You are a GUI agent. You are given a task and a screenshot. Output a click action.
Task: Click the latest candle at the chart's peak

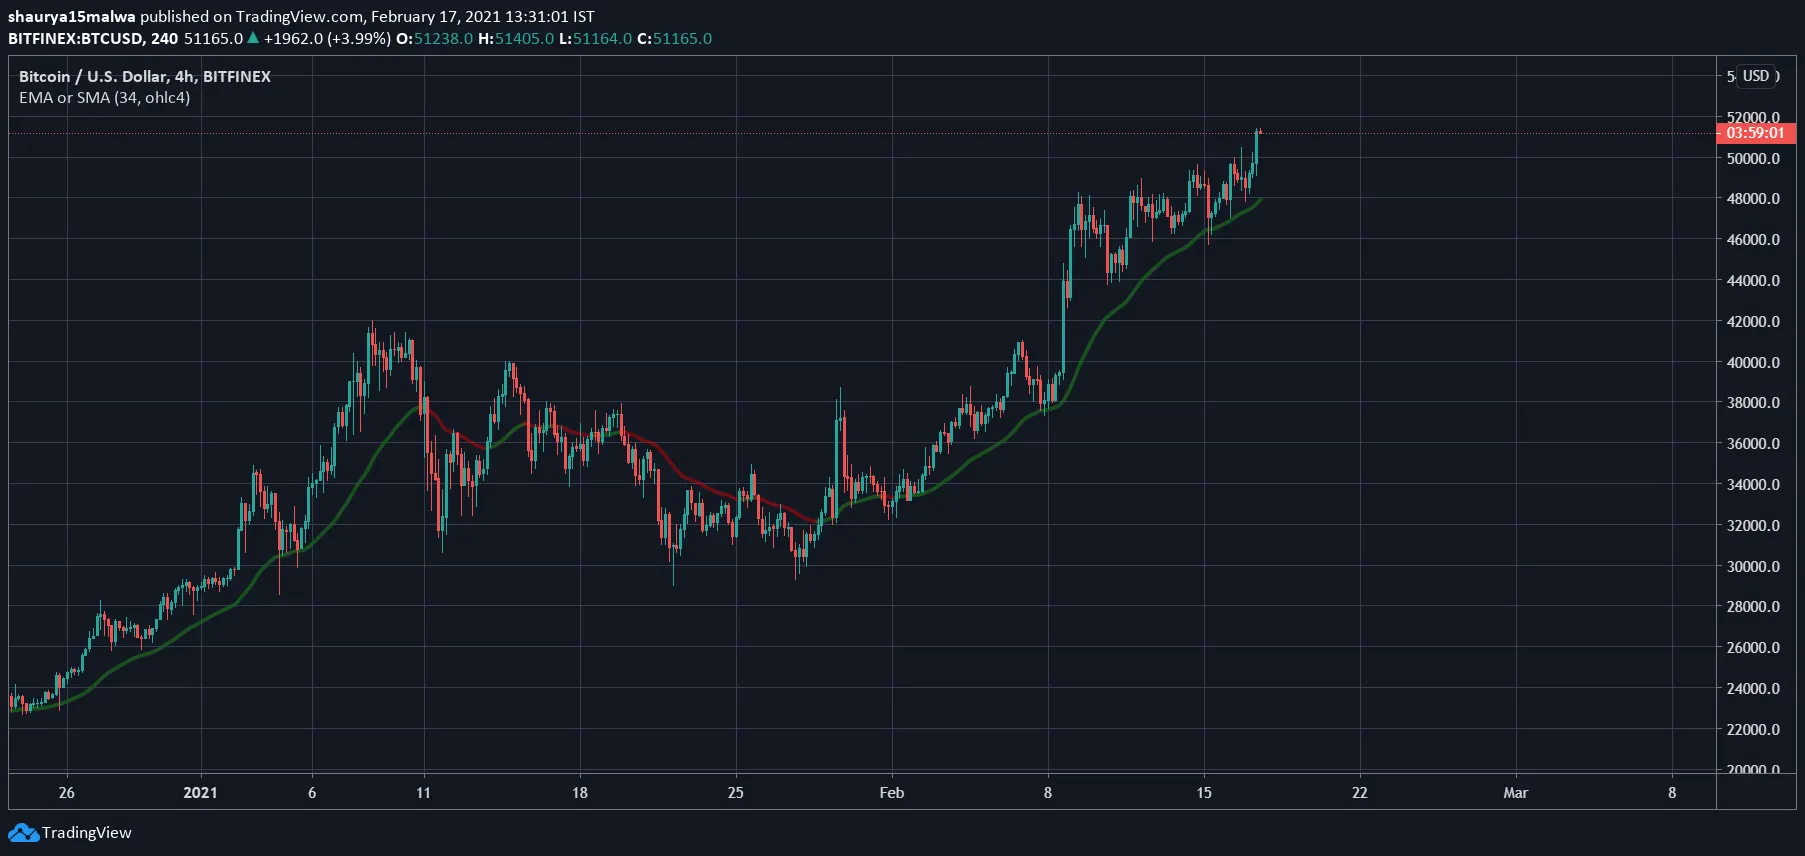[1257, 140]
